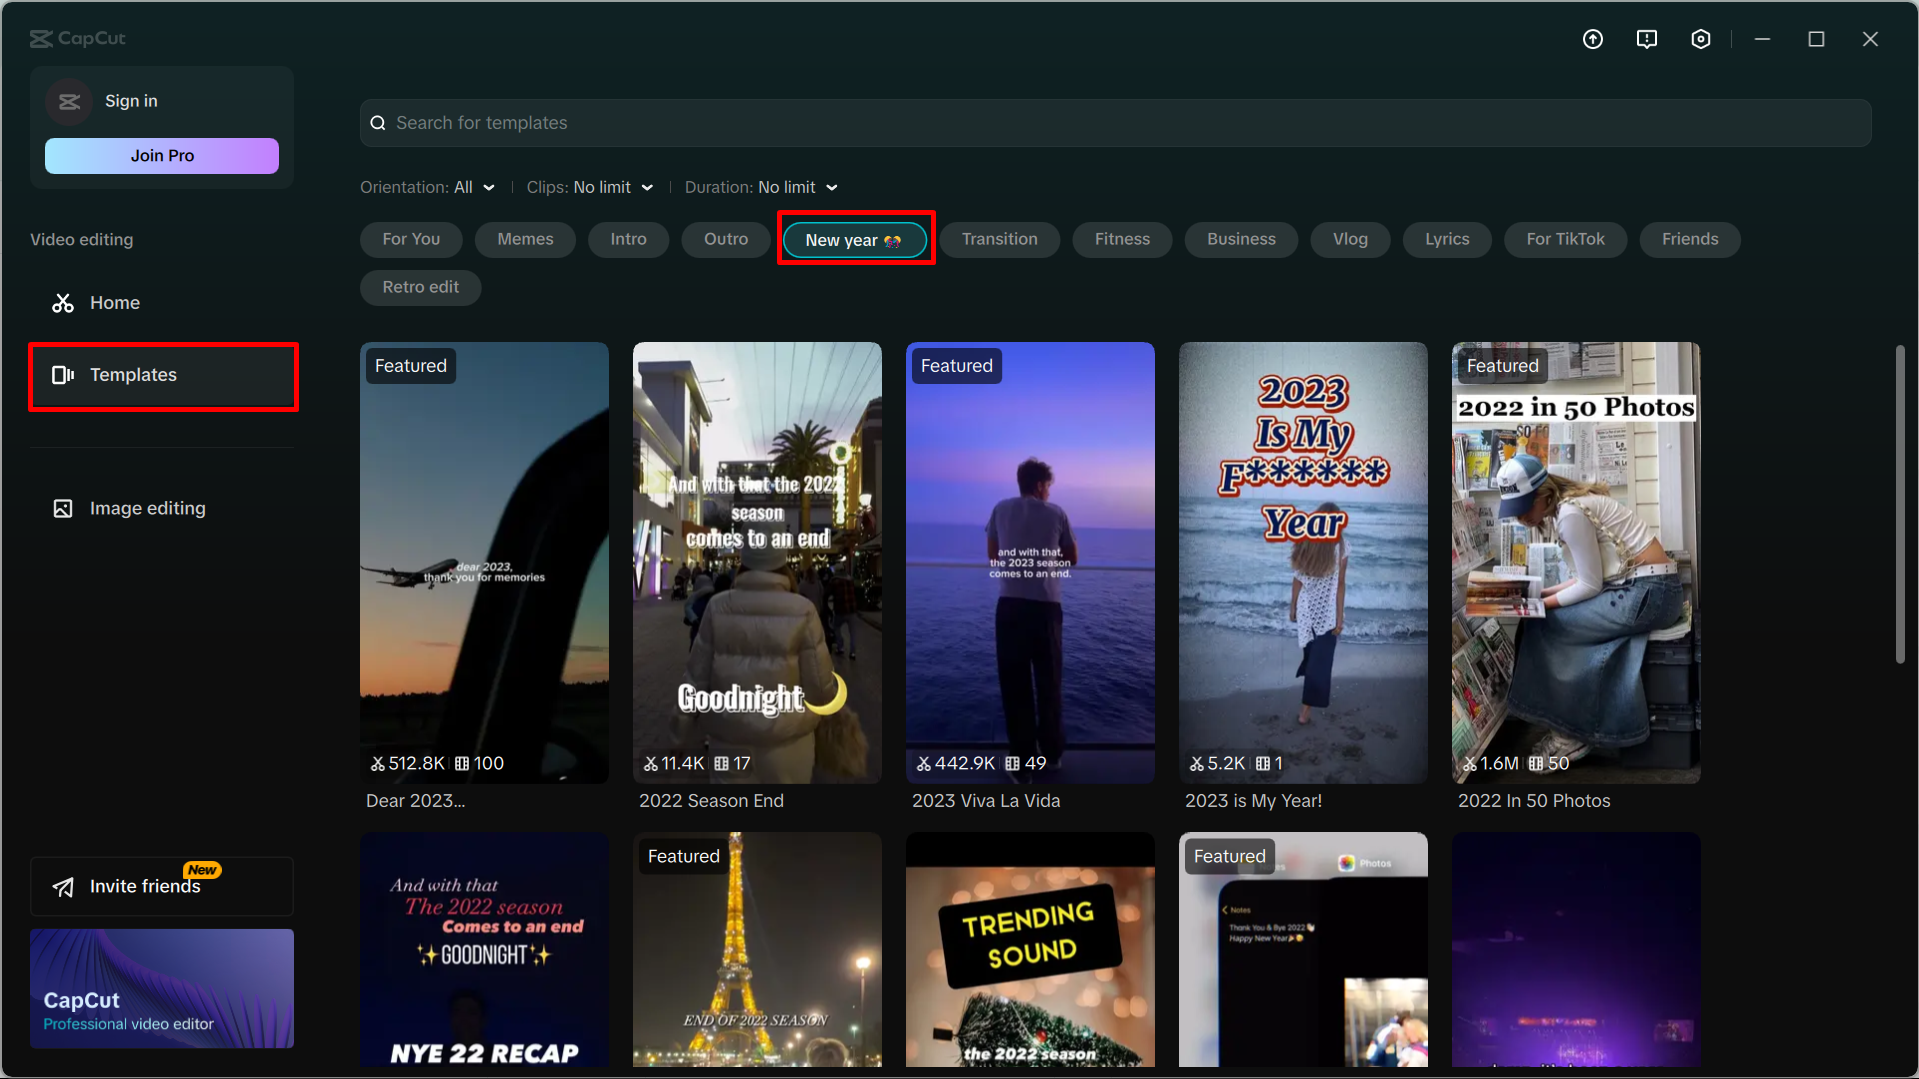Toggle the Retro edit filter chip
Screen dimensions: 1919x1079
419,287
